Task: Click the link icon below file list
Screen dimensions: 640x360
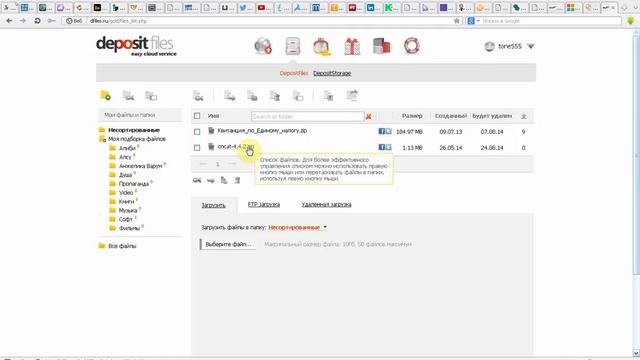Action: coord(197,180)
